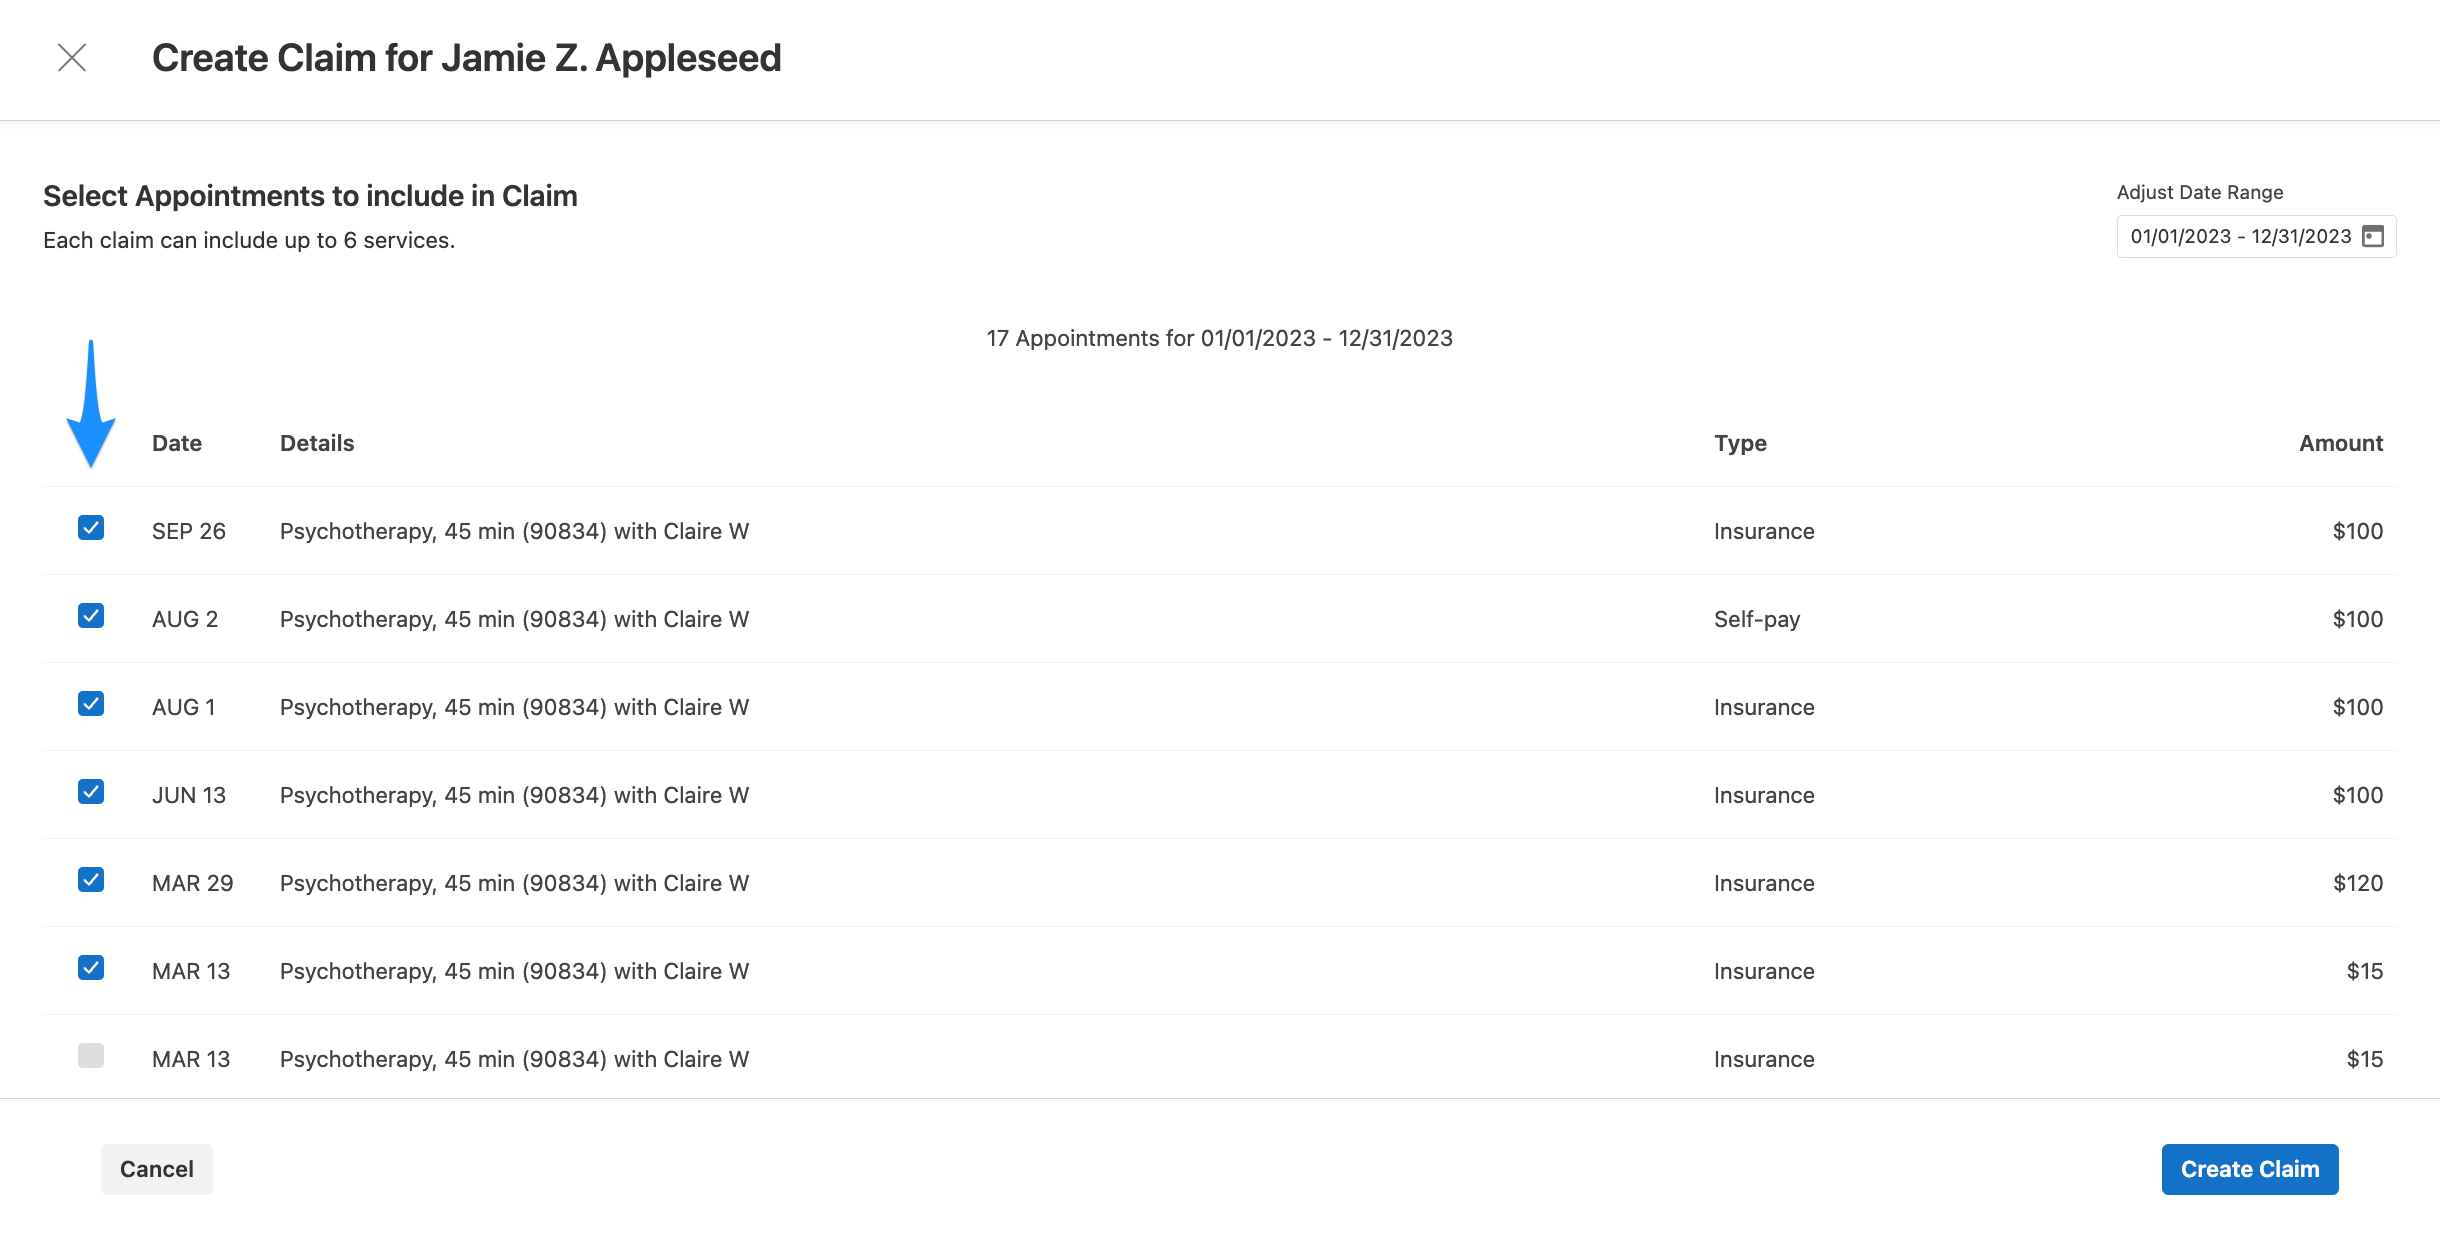Click the Amount column header
This screenshot has width=2440, height=1234.
[x=2341, y=443]
